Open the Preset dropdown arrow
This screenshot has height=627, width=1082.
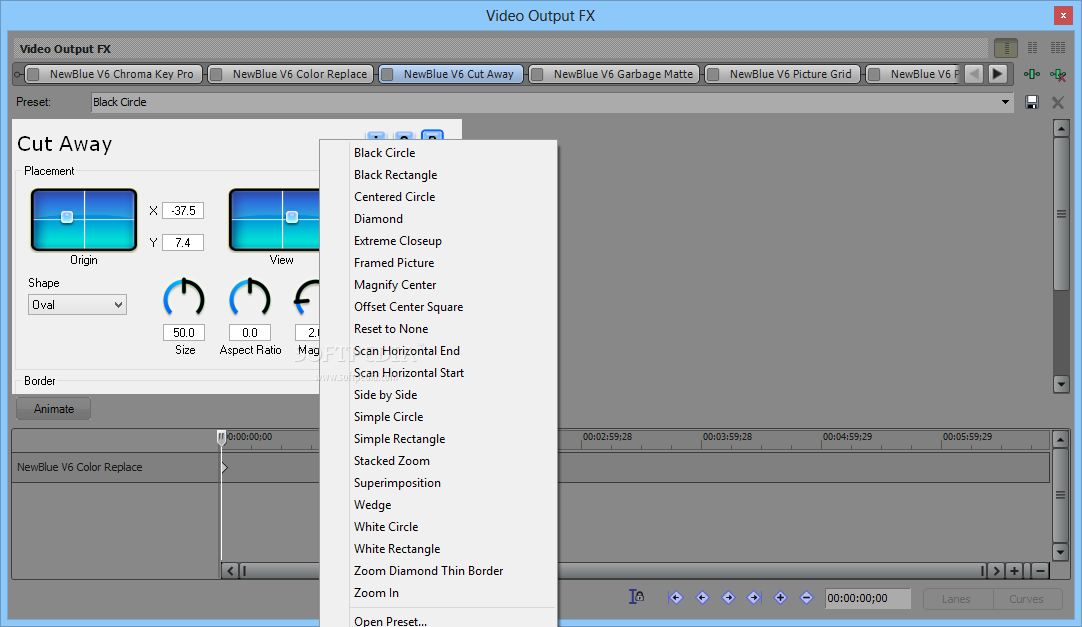[x=1005, y=102]
